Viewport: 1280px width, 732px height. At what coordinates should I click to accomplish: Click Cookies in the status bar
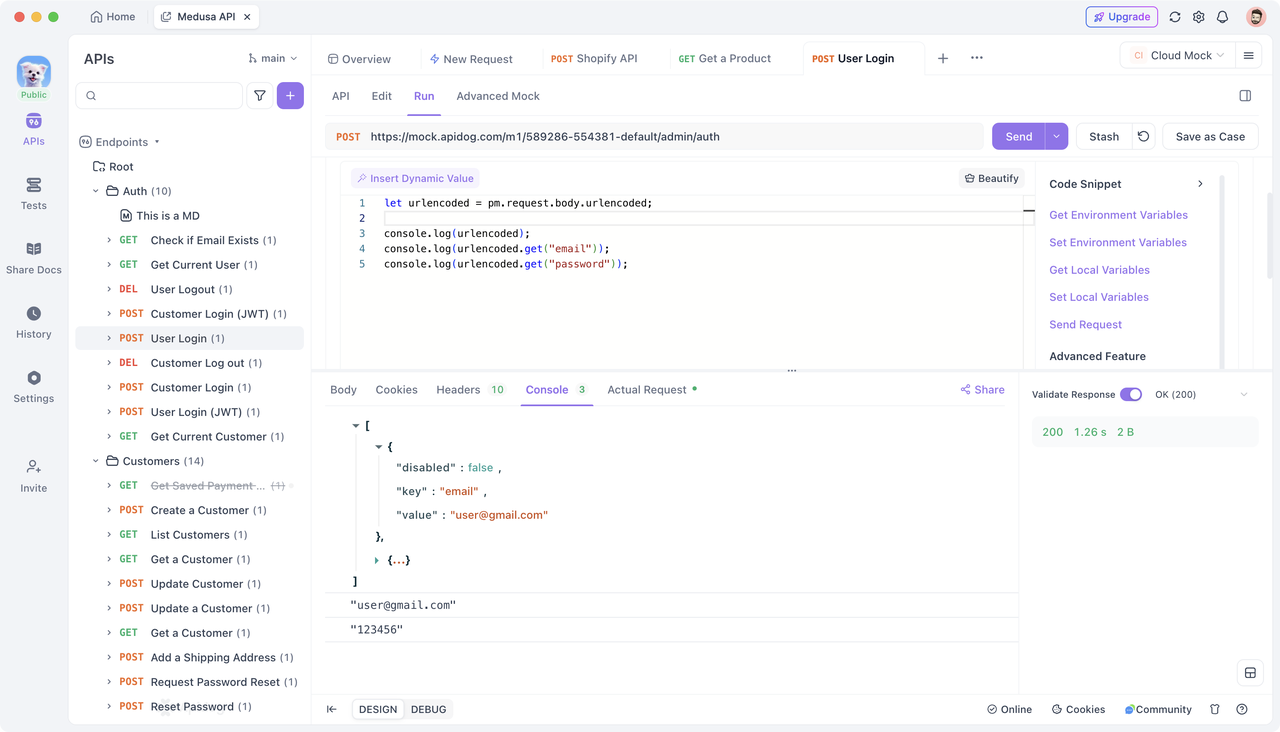click(x=1078, y=709)
